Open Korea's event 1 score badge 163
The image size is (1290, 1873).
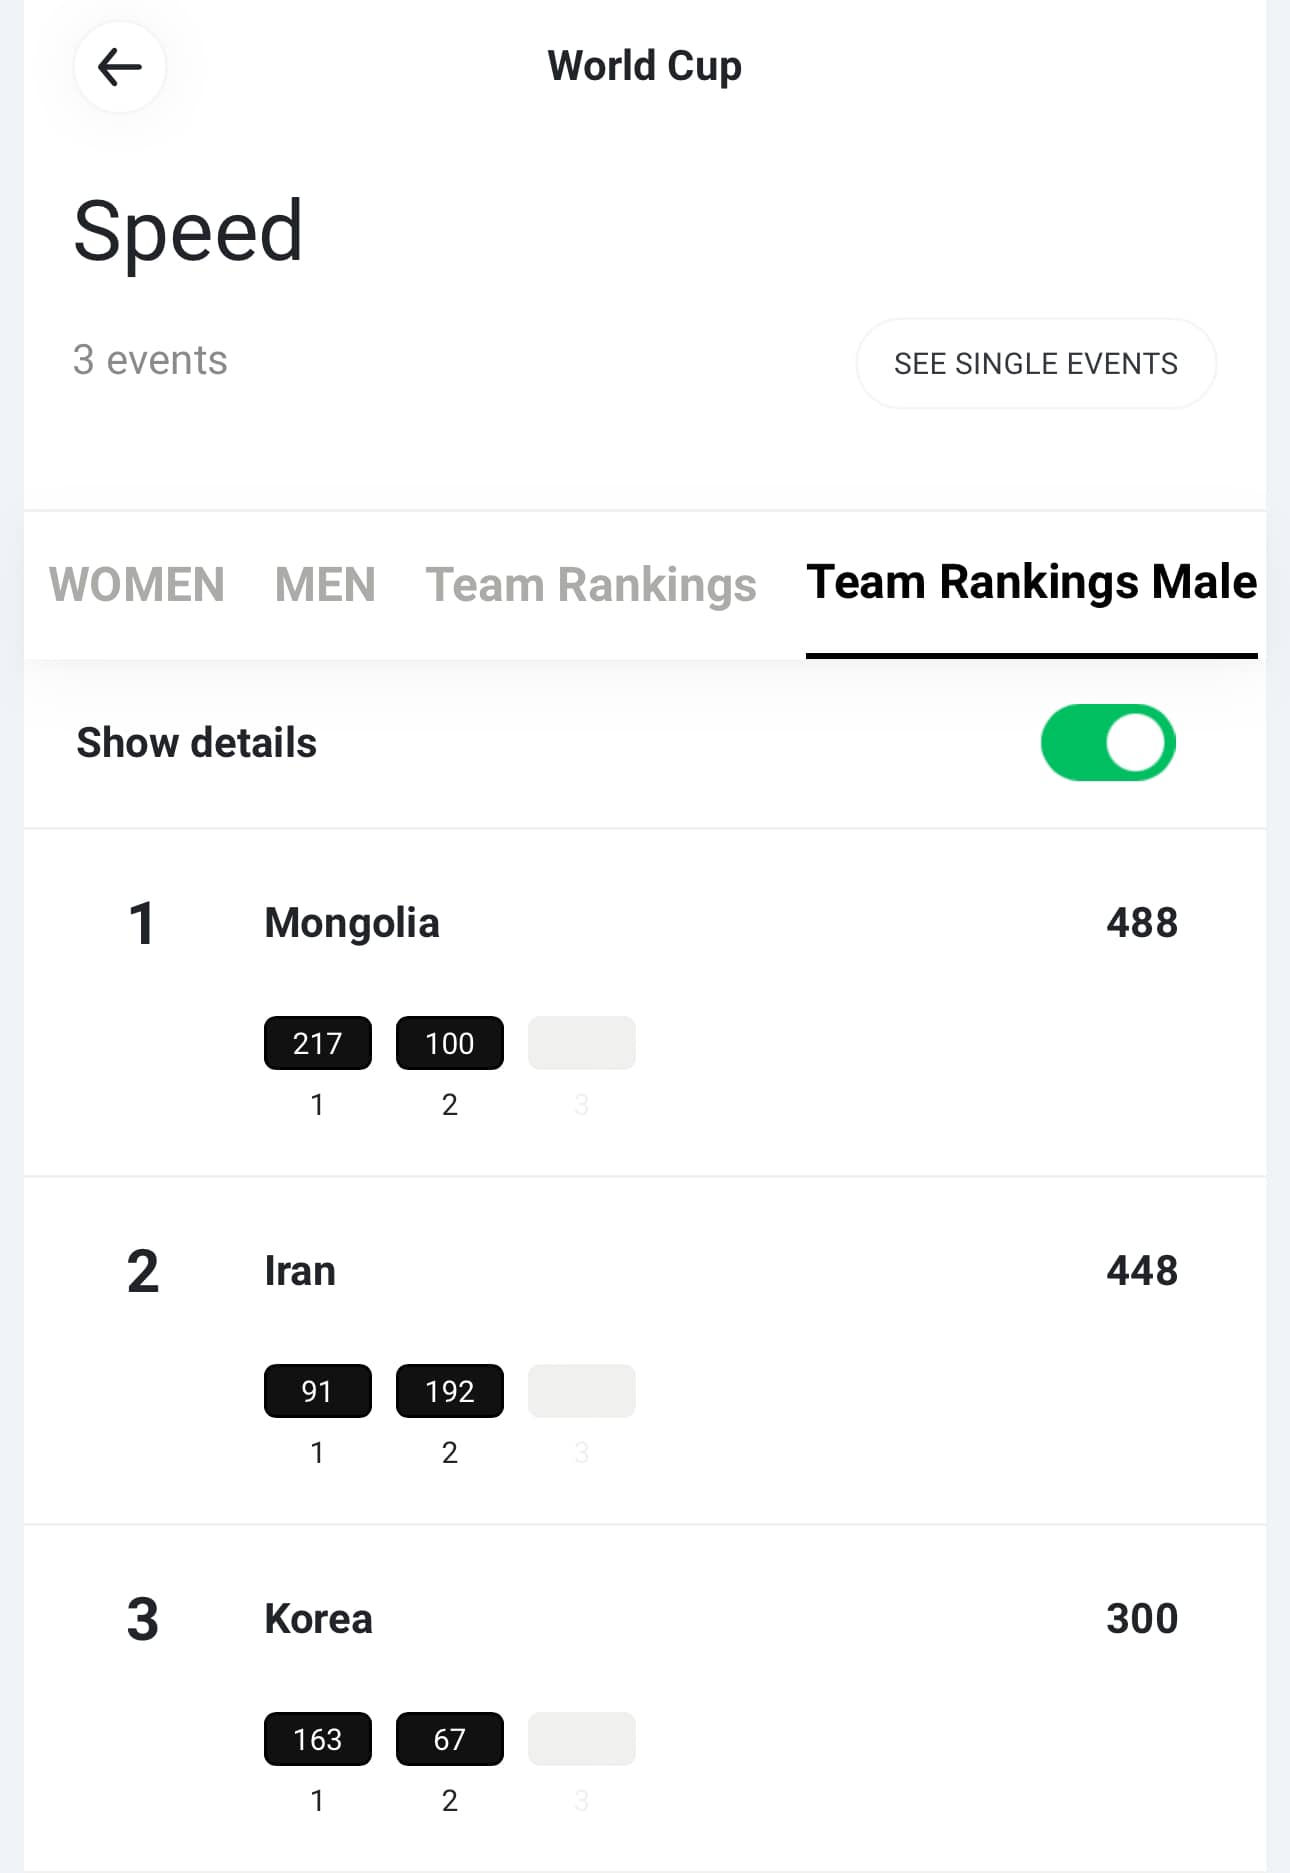[318, 1739]
